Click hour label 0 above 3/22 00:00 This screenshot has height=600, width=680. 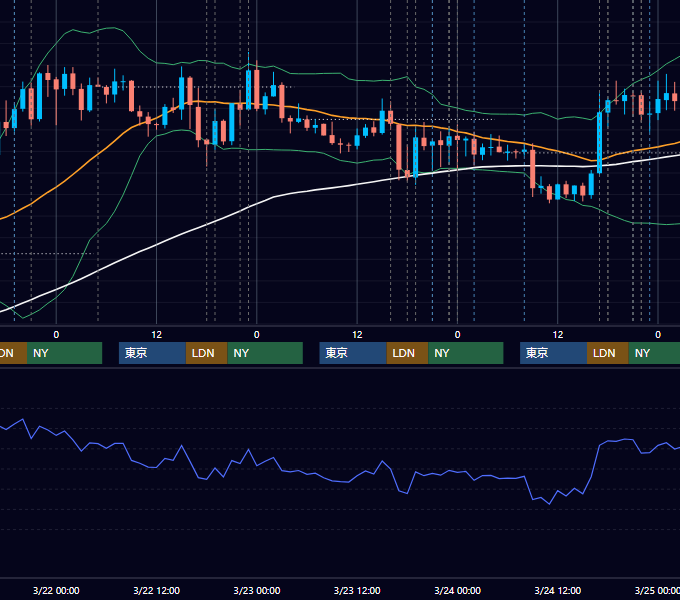(56, 335)
